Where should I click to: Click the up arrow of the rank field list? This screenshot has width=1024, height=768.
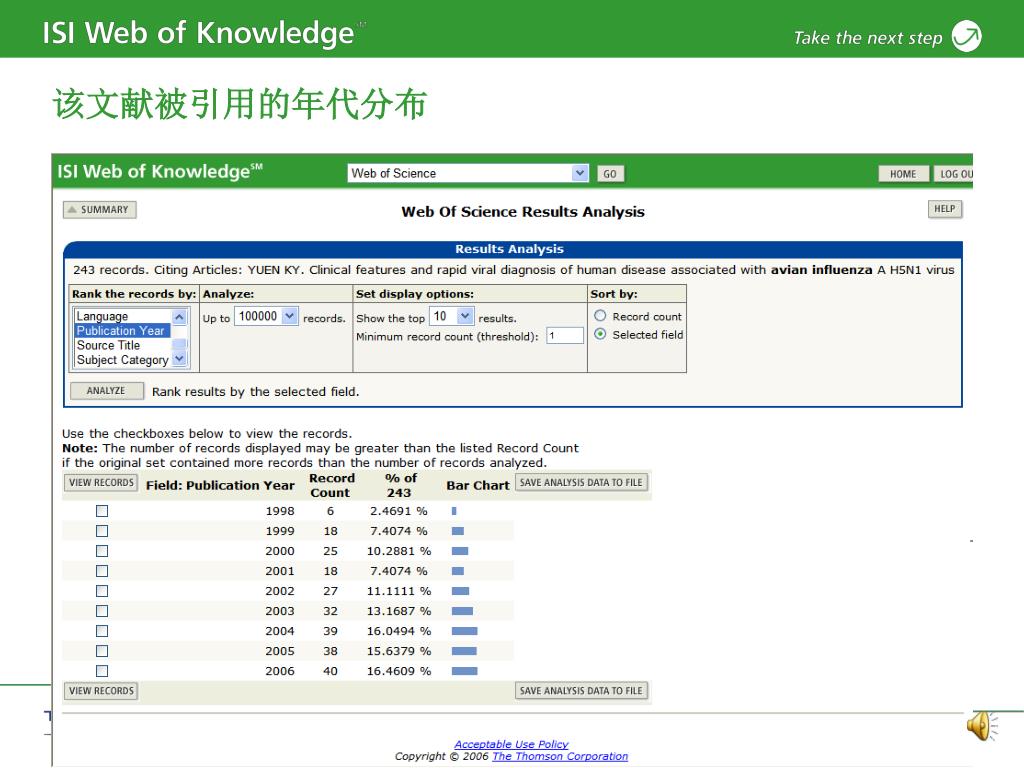tap(180, 317)
